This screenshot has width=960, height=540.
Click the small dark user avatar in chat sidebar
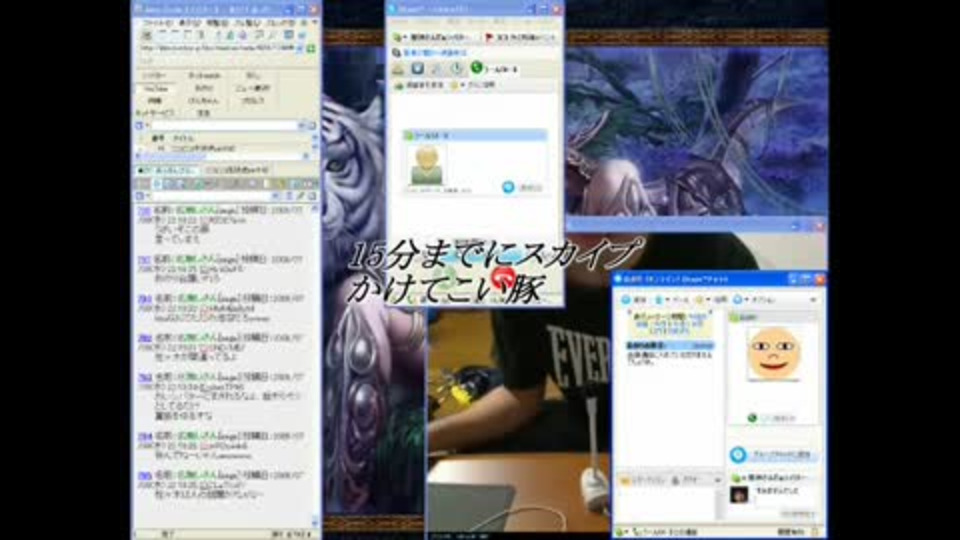[739, 494]
